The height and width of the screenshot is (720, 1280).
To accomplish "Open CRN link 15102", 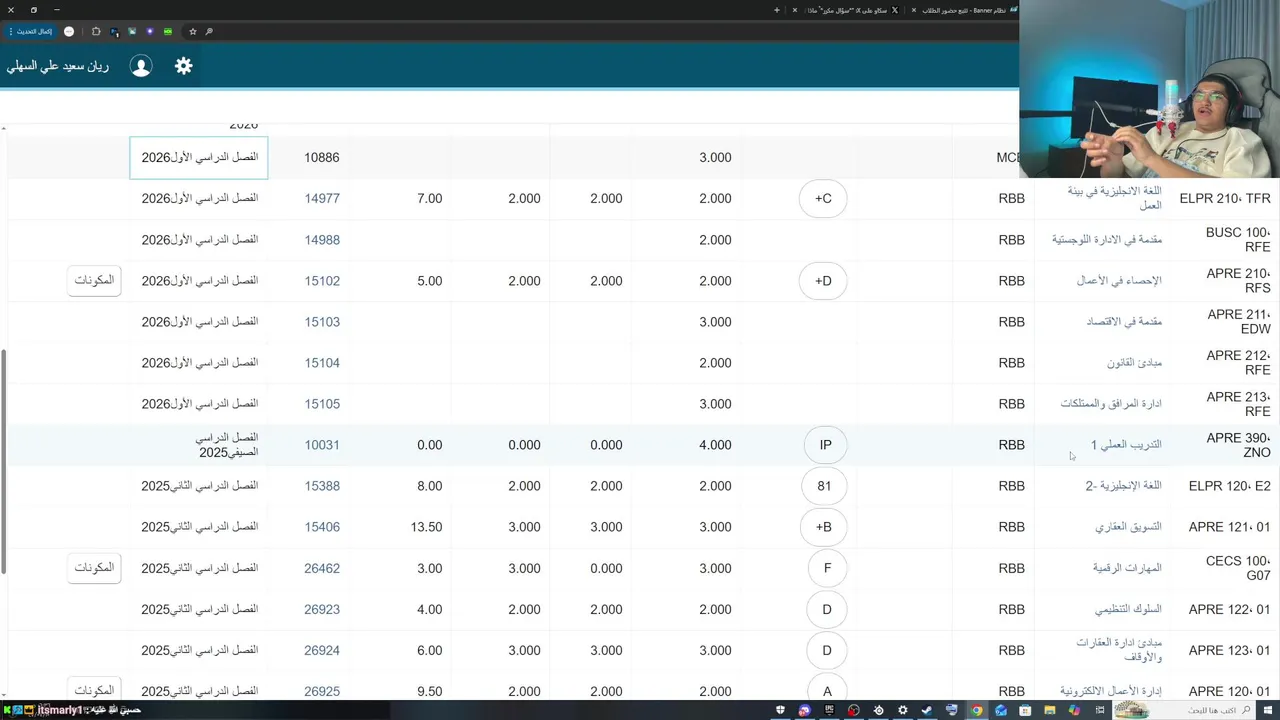I will point(322,281).
